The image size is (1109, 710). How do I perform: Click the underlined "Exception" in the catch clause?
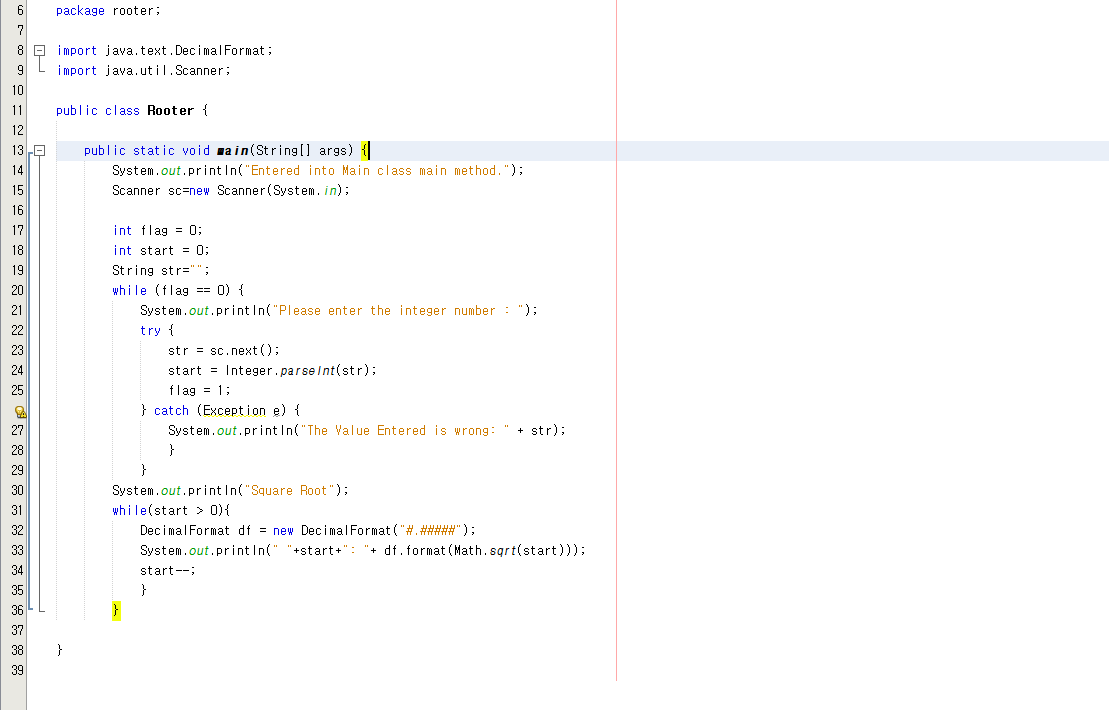click(234, 410)
